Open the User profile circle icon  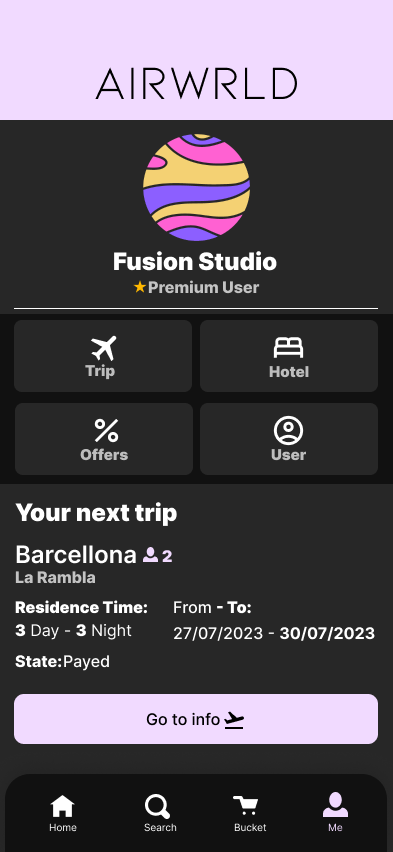[289, 431]
